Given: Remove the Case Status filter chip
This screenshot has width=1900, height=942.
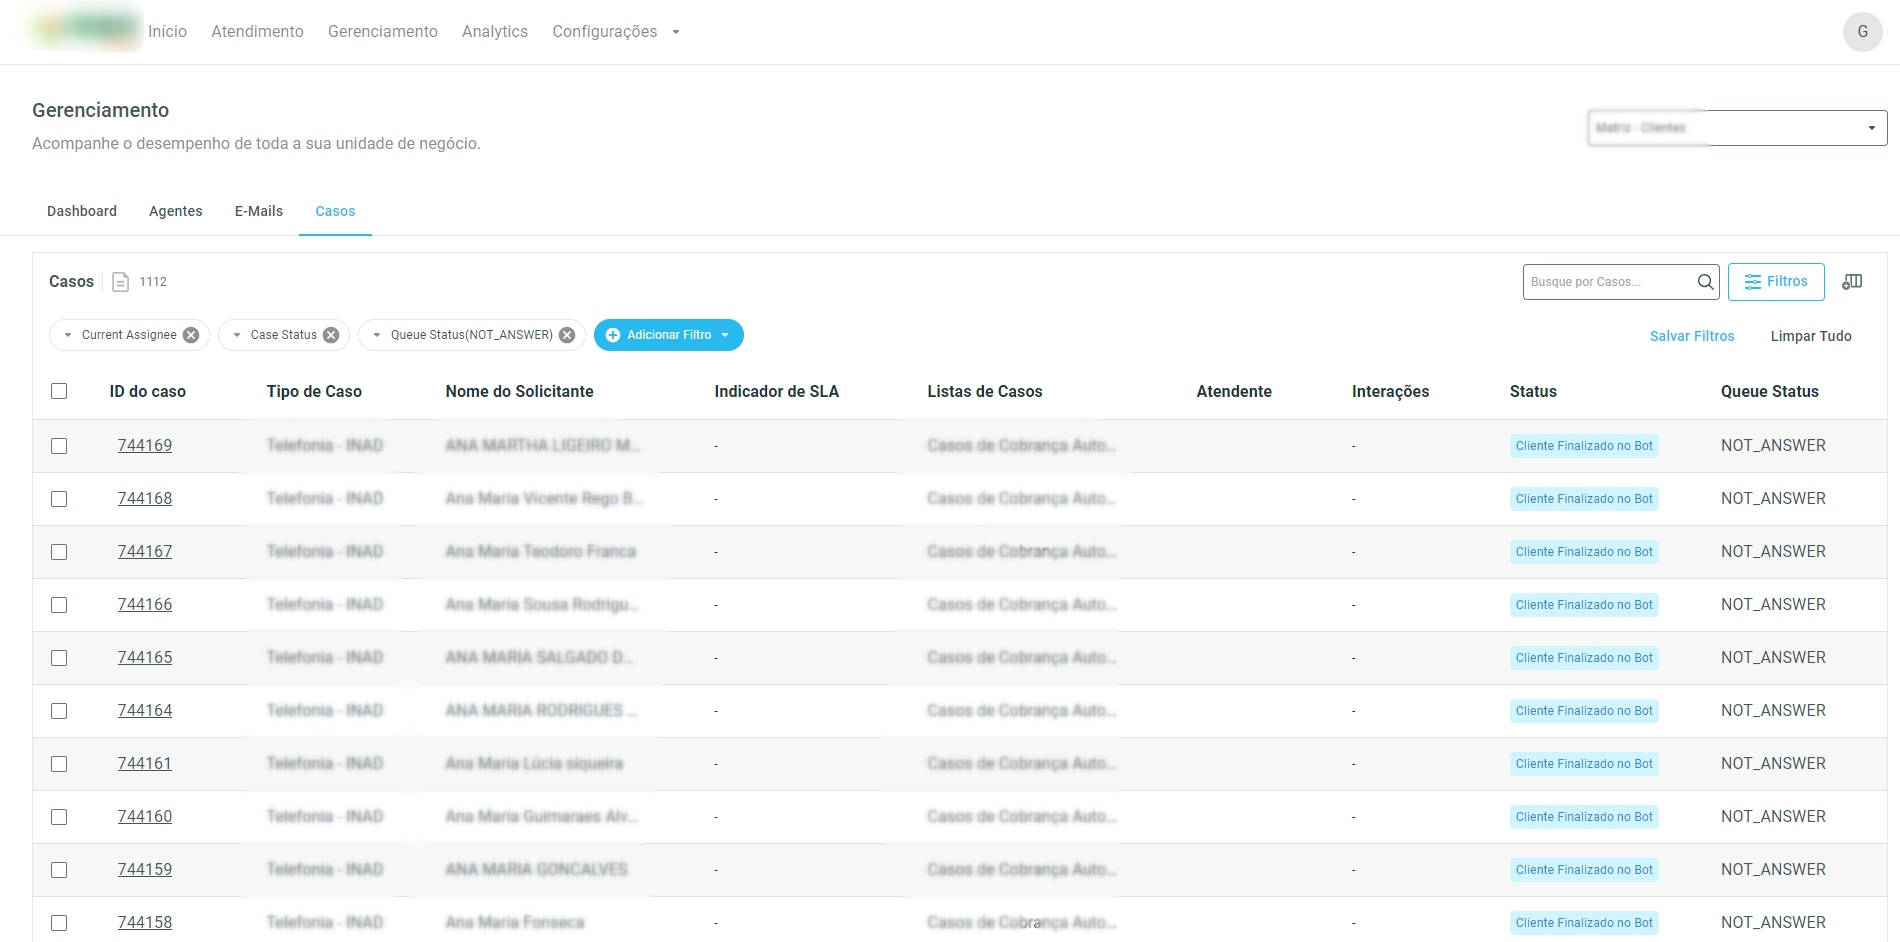Looking at the screenshot, I should click(x=331, y=335).
